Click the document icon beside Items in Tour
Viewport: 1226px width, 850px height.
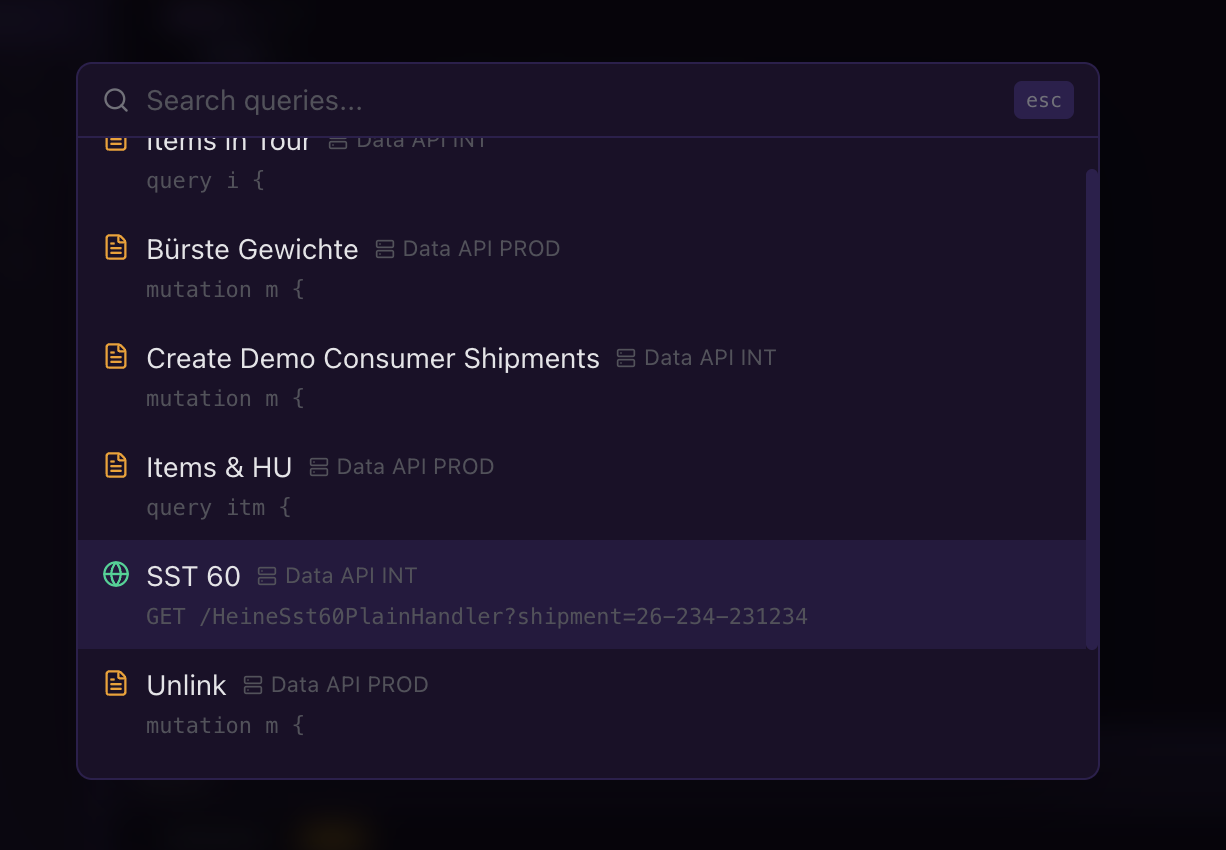coord(117,140)
